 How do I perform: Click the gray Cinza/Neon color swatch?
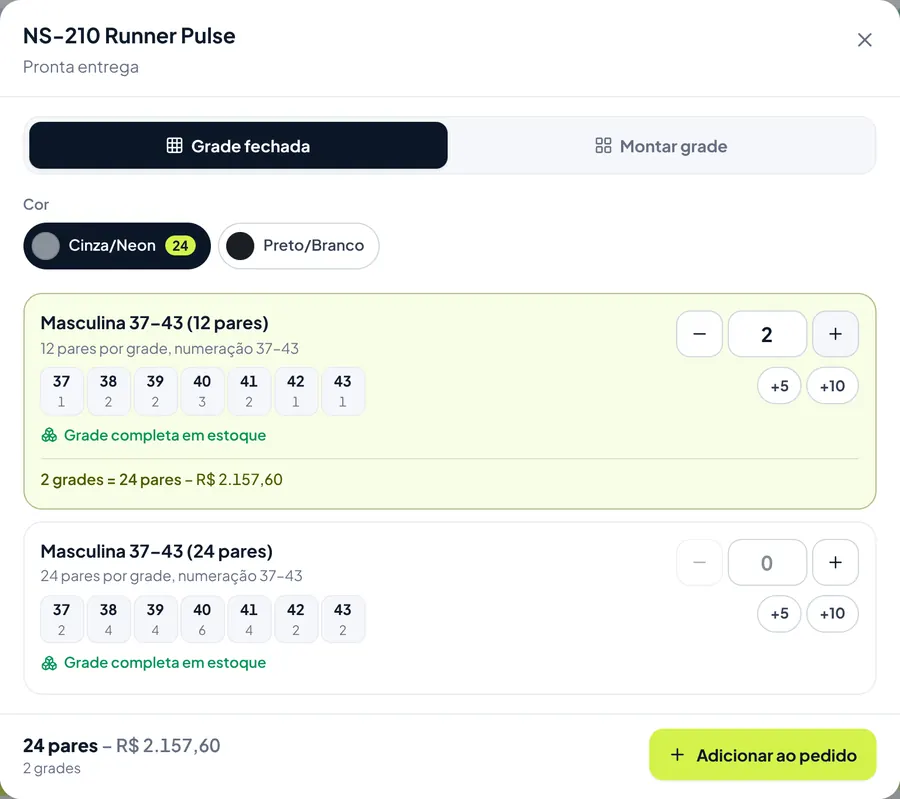pyautogui.click(x=45, y=246)
